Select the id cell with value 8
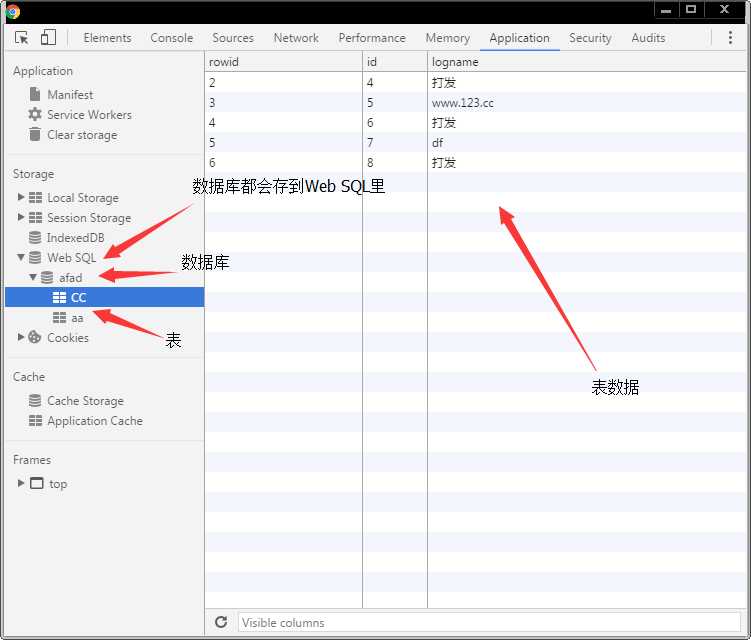 coord(395,163)
